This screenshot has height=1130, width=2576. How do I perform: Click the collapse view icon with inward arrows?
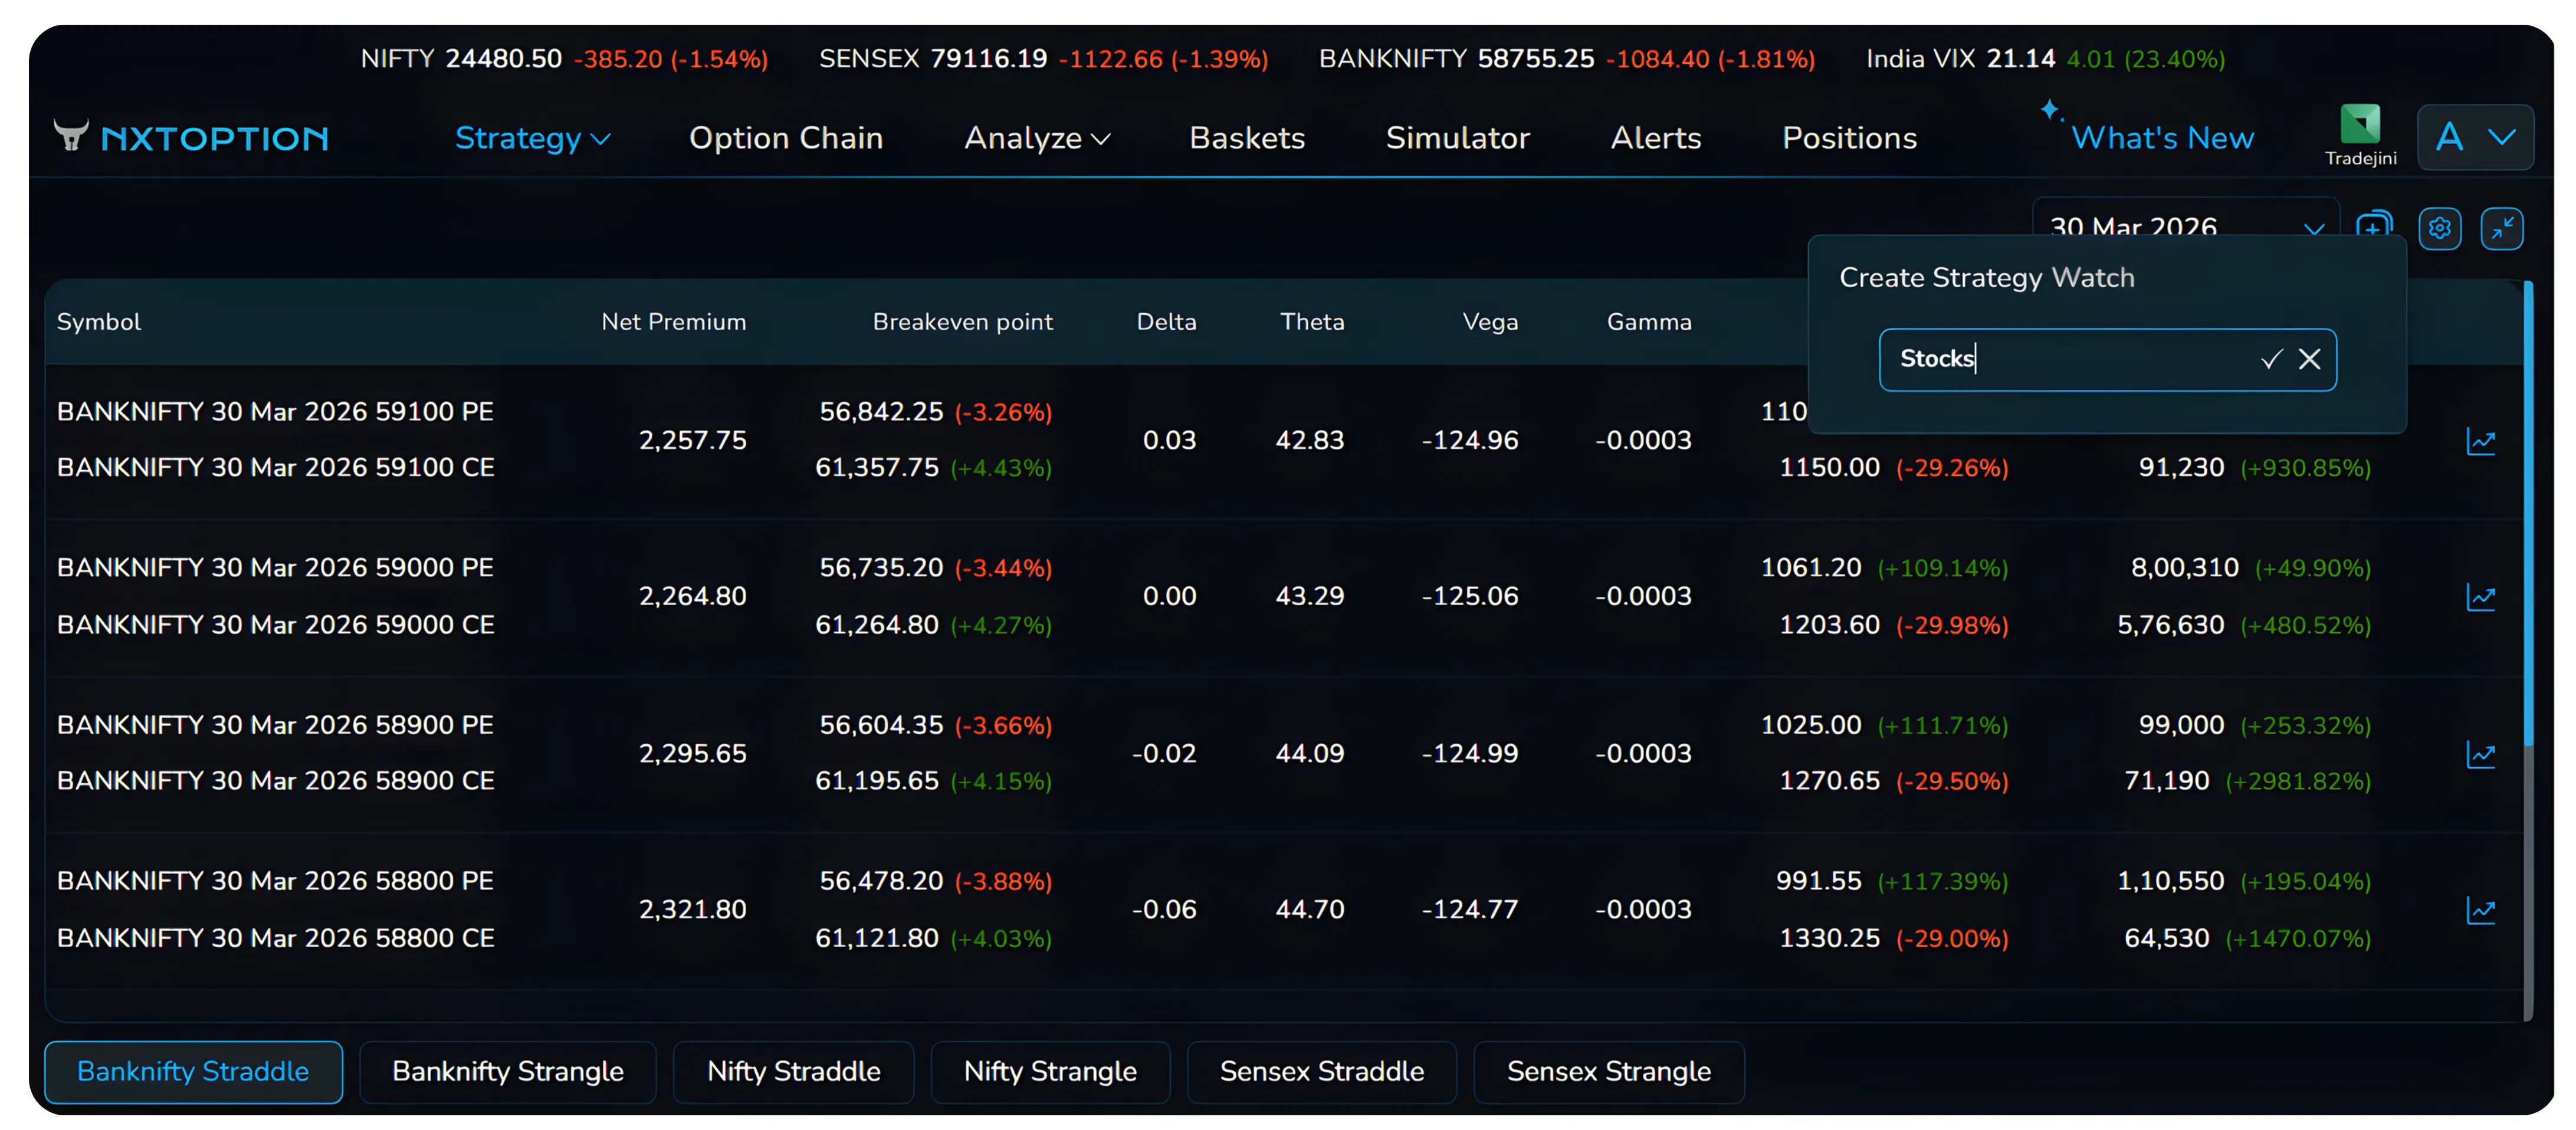pyautogui.click(x=2504, y=228)
